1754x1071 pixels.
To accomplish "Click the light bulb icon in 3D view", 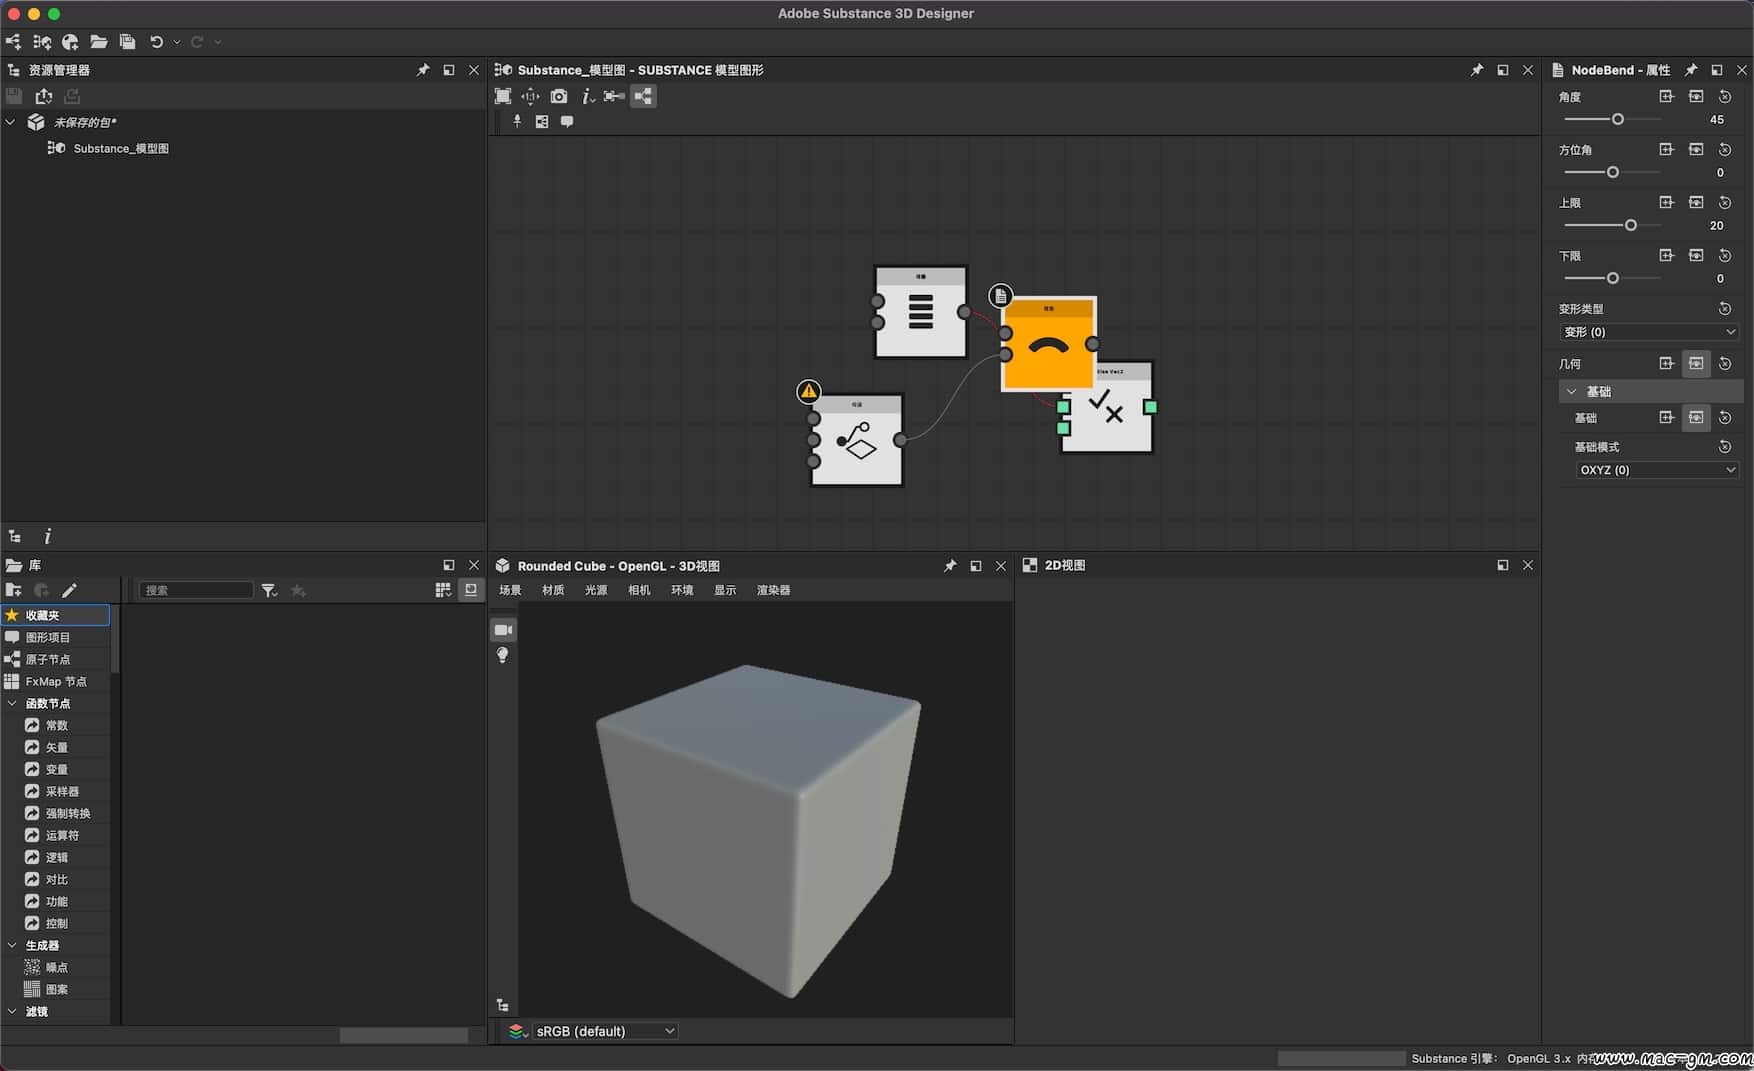I will [x=503, y=655].
